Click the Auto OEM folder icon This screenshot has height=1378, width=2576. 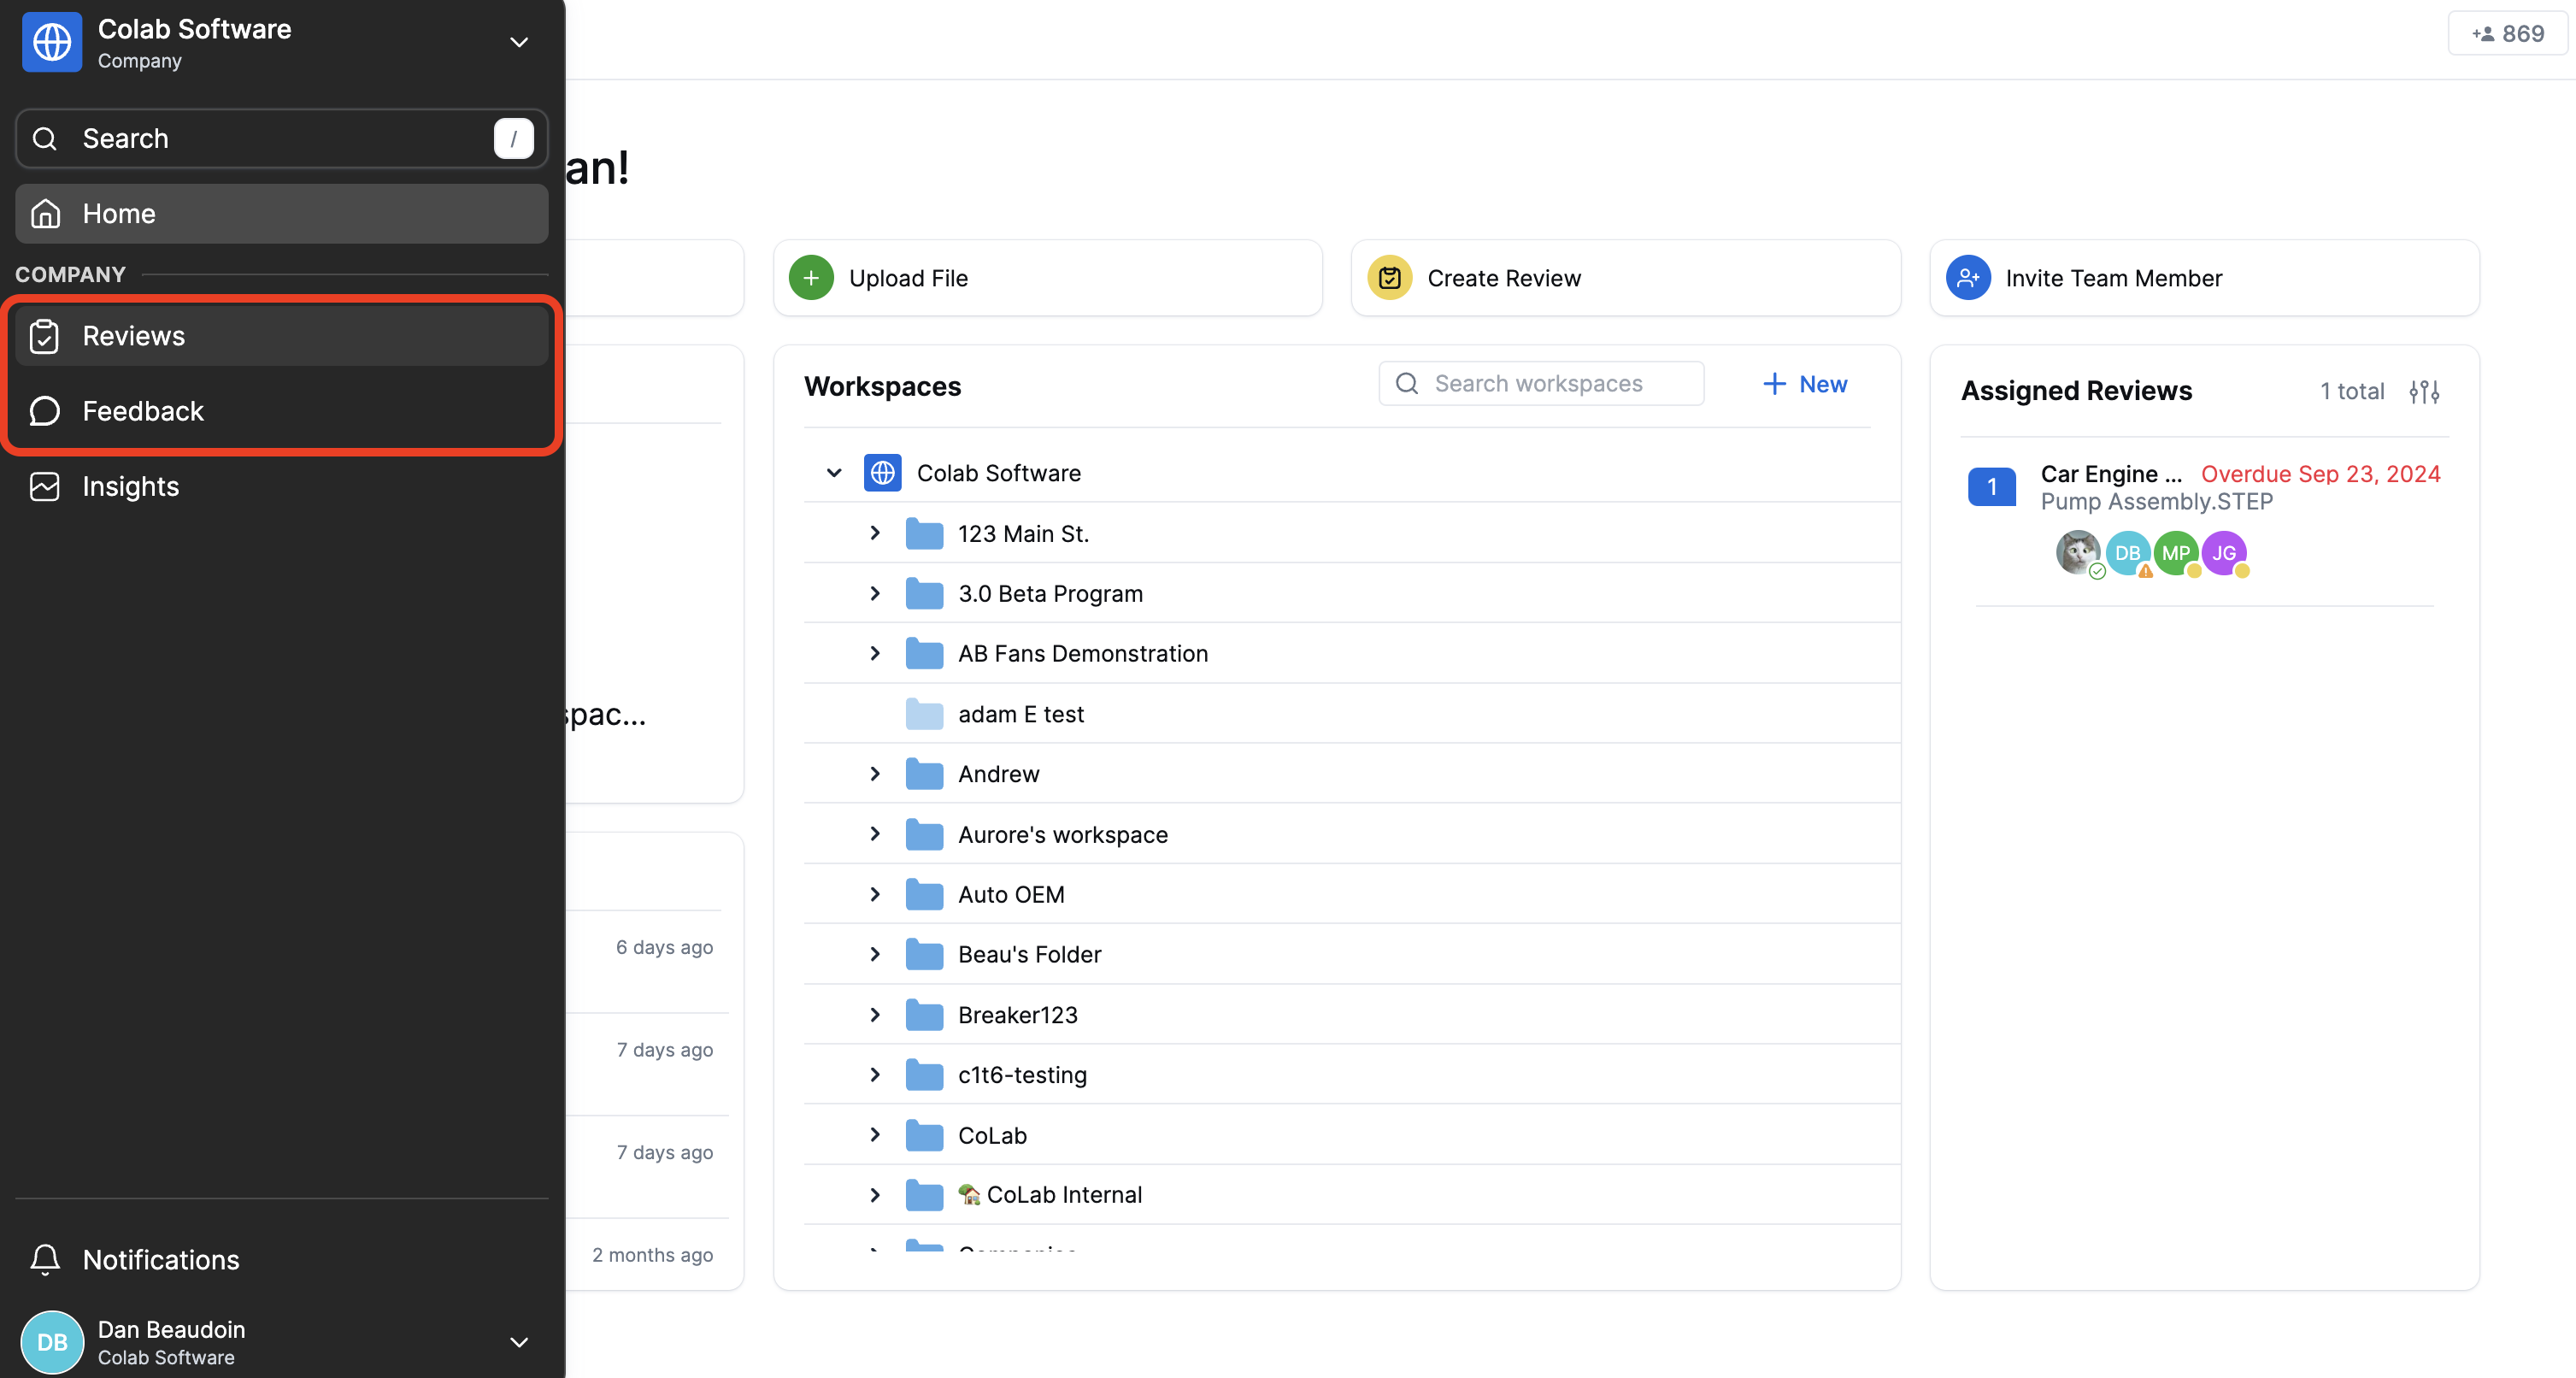924,894
